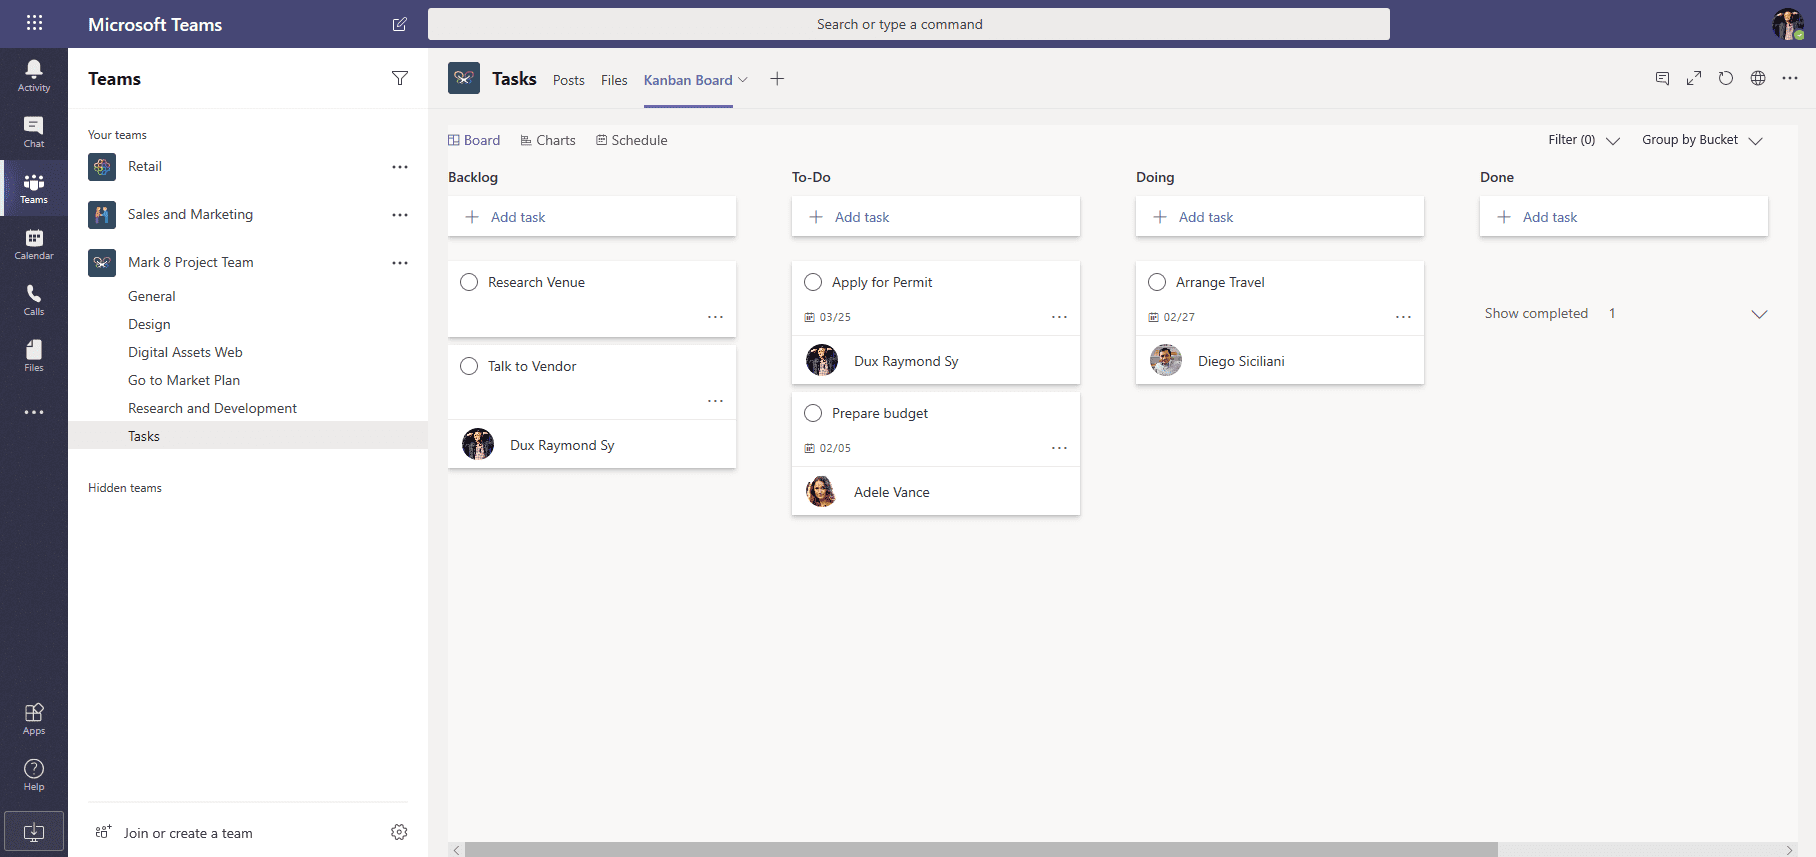Click Join or create a team
This screenshot has width=1816, height=857.
point(188,833)
